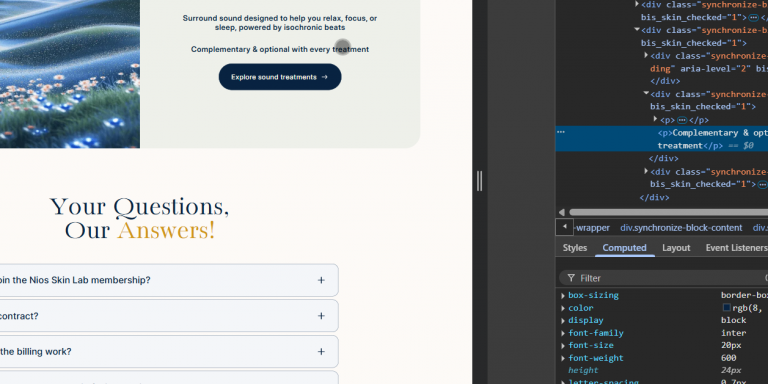The width and height of the screenshot is (768, 384).
Task: Click the font-weight value 600
Action: click(728, 358)
